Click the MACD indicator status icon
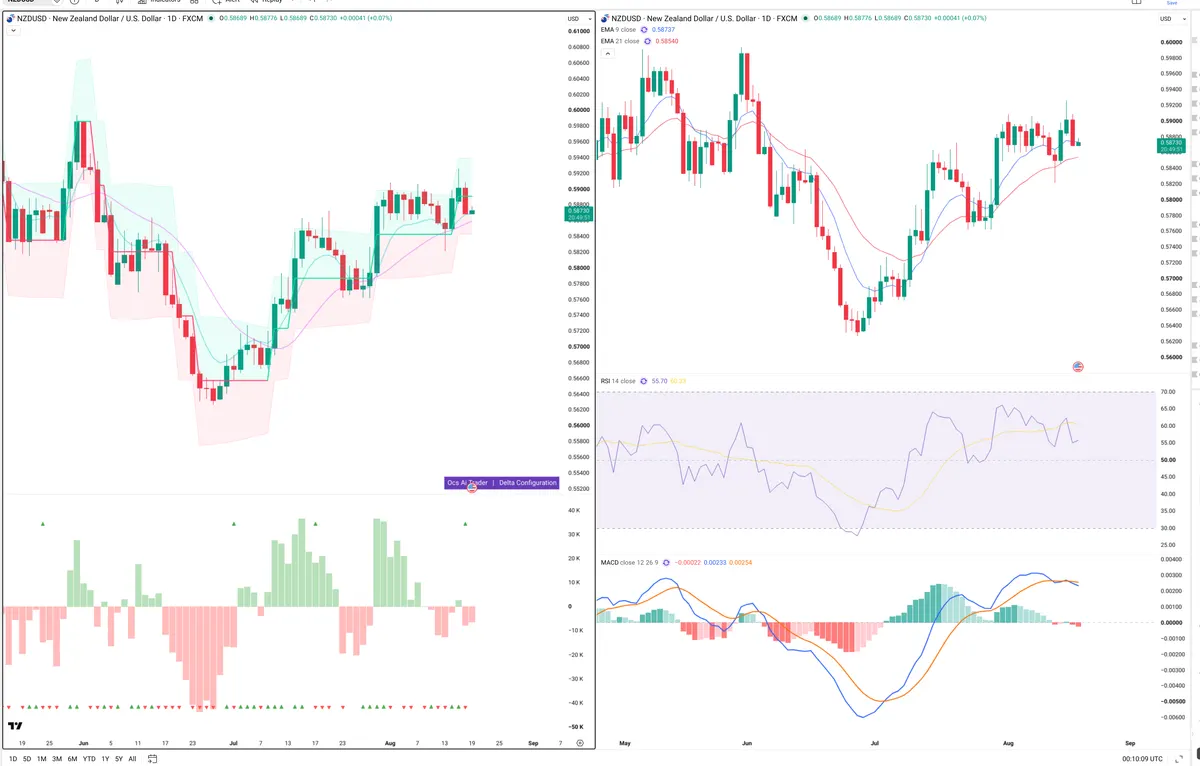Screen dimensions: 1200x766 (666, 562)
